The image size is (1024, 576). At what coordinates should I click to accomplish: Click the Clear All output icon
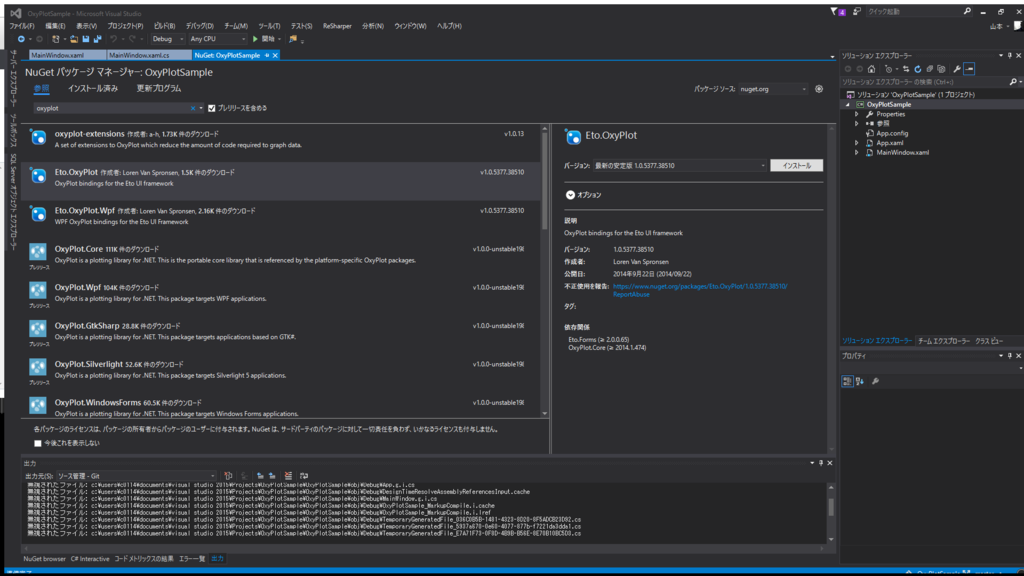point(287,474)
